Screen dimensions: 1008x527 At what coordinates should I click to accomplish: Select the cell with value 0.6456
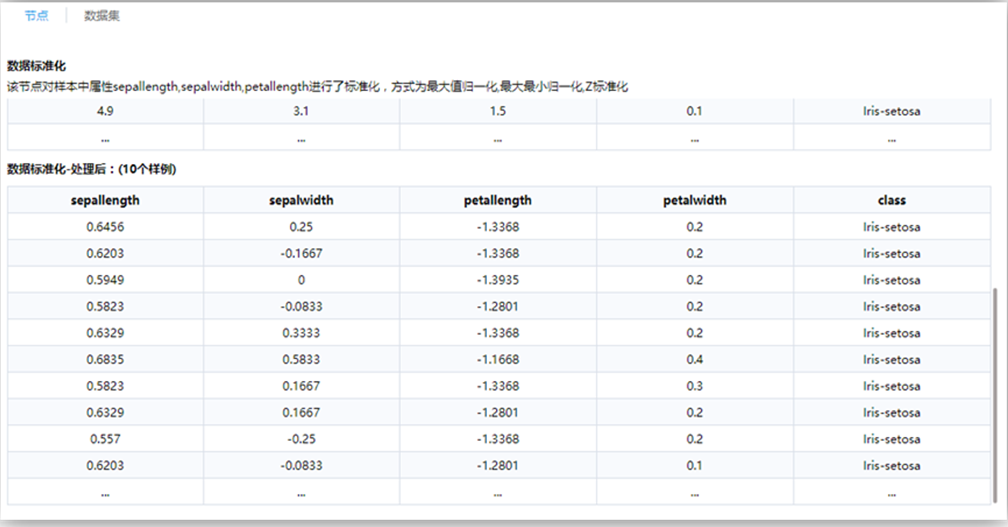point(105,227)
